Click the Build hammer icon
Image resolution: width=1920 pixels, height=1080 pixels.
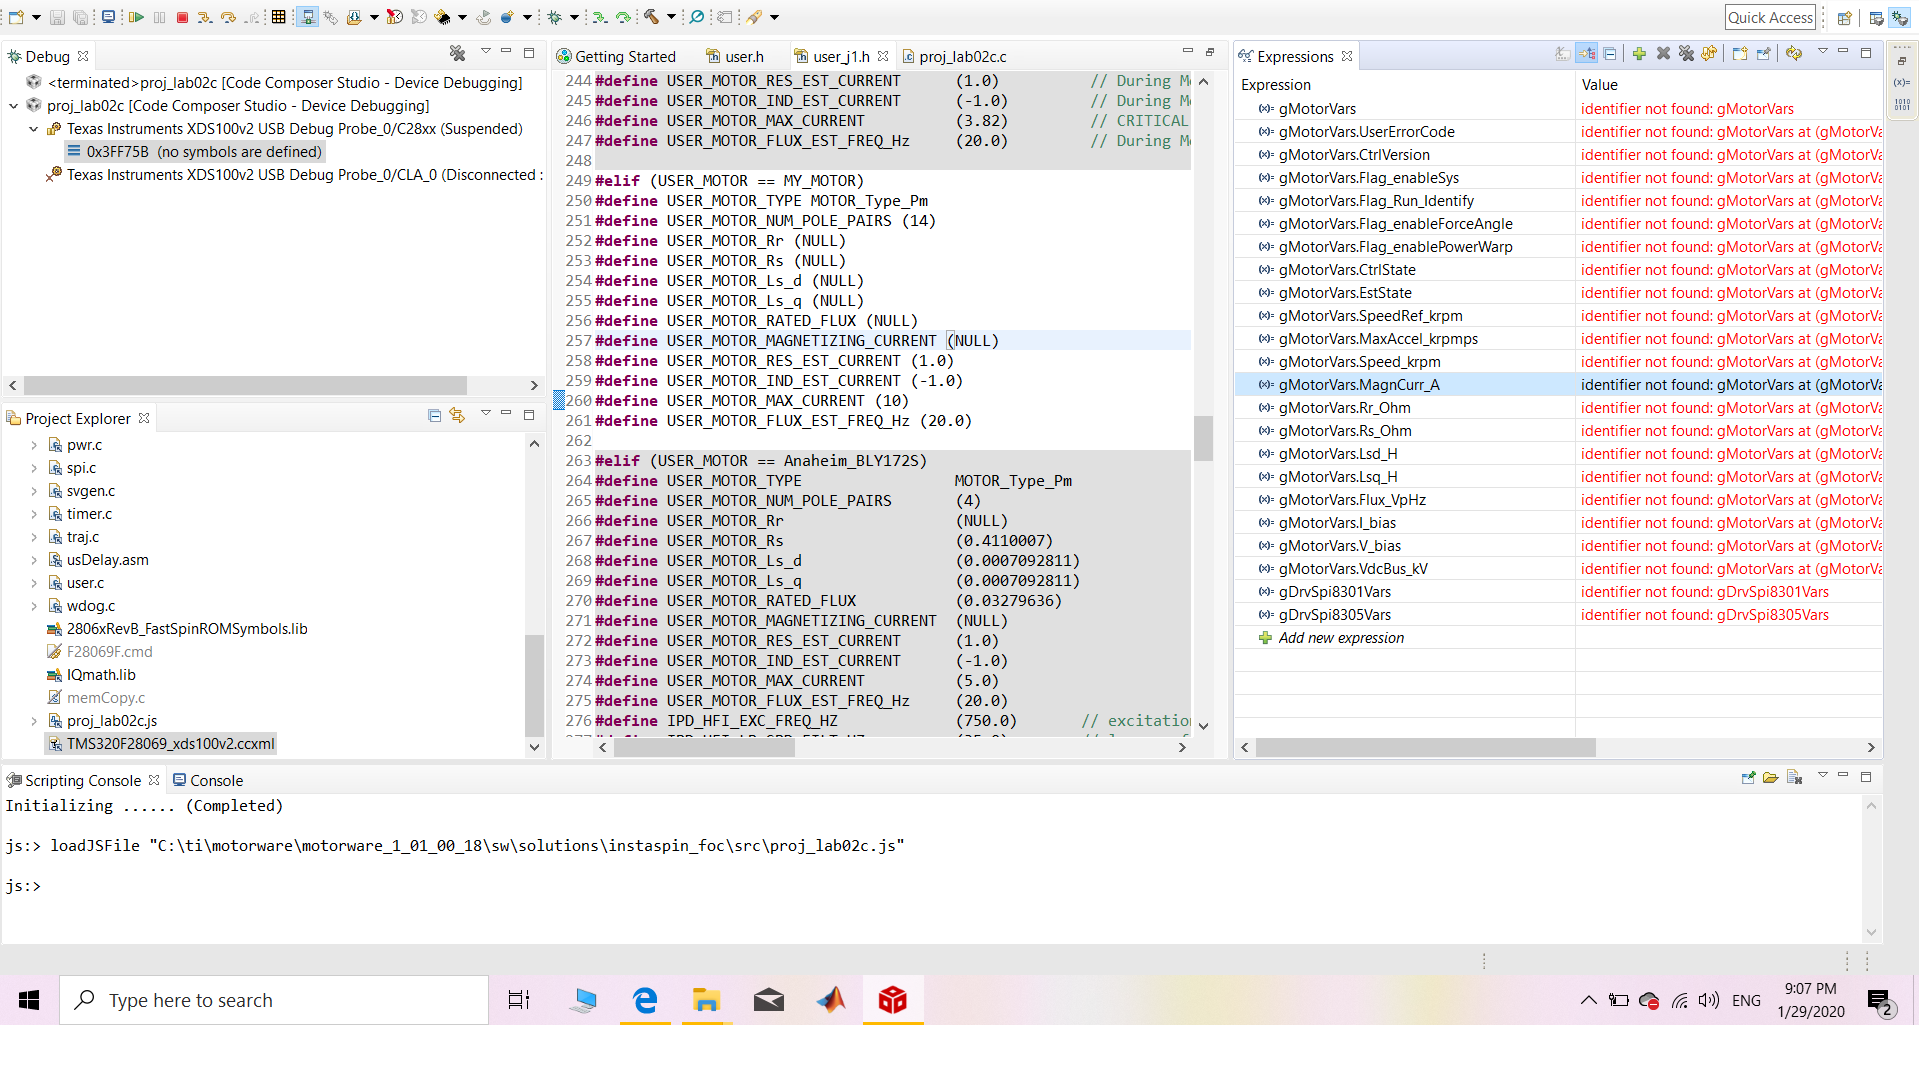[651, 17]
